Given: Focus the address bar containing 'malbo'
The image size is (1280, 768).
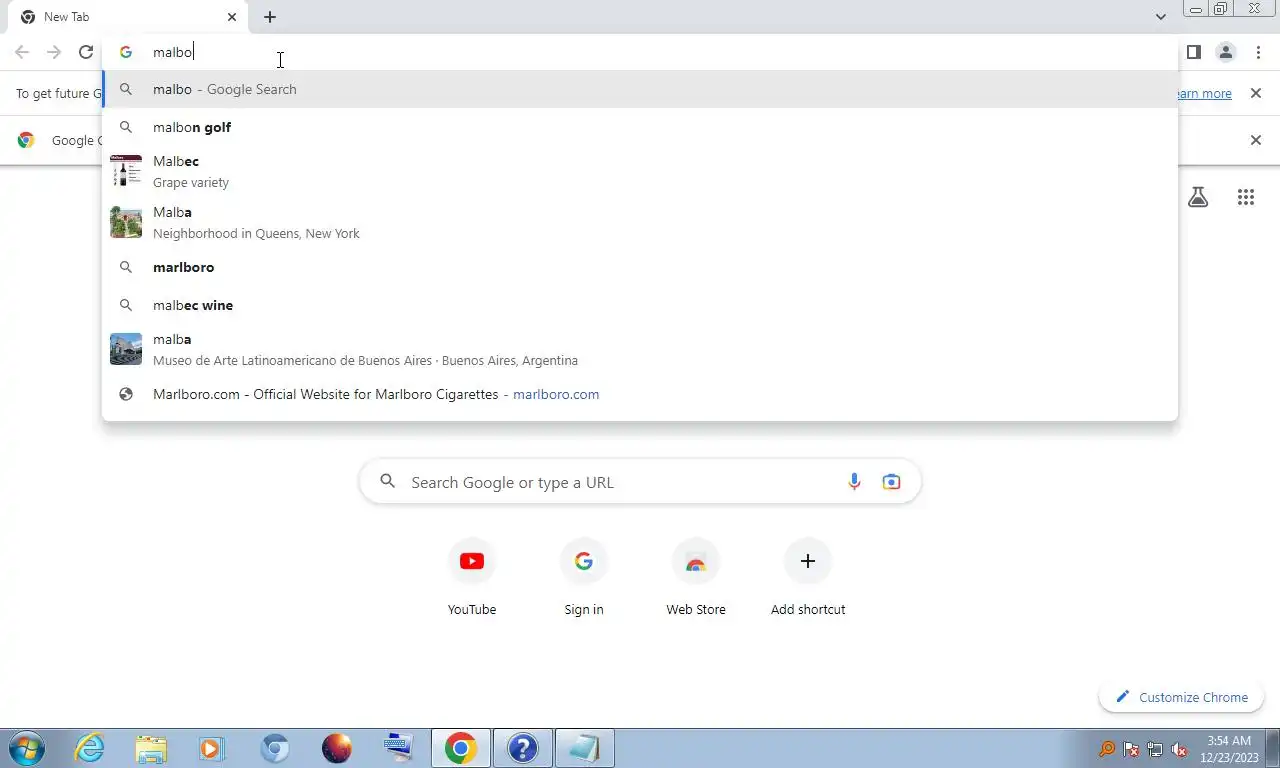Looking at the screenshot, I should click(x=640, y=52).
